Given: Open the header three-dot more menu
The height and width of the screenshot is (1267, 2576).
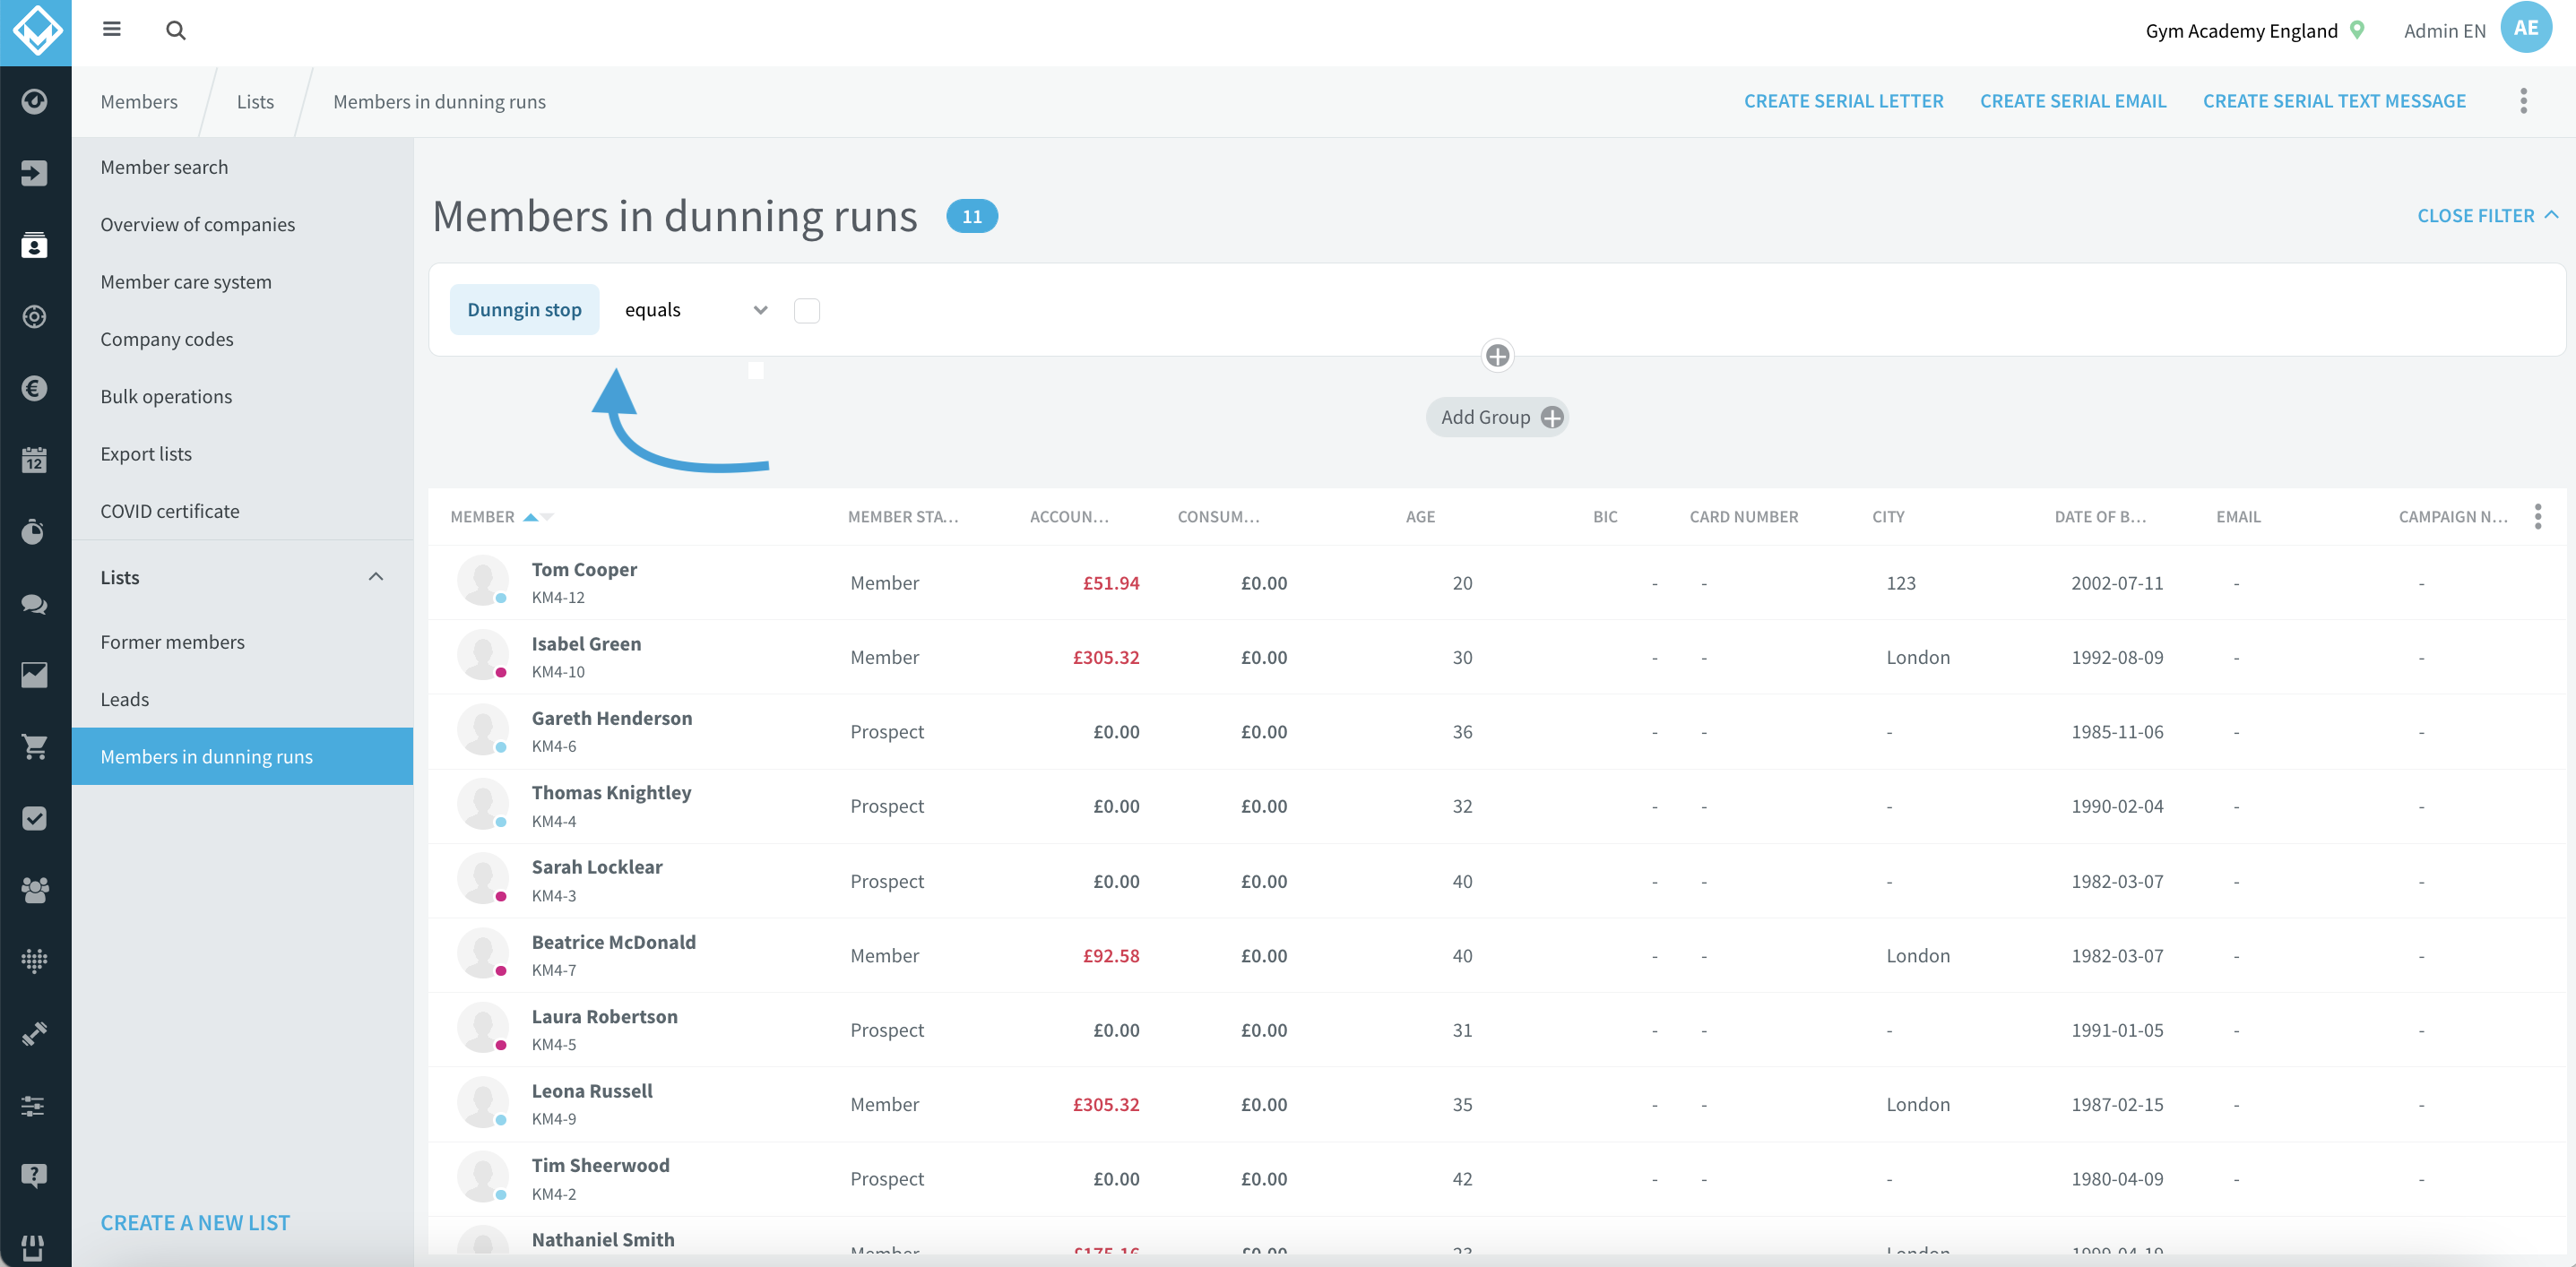Looking at the screenshot, I should [2524, 101].
